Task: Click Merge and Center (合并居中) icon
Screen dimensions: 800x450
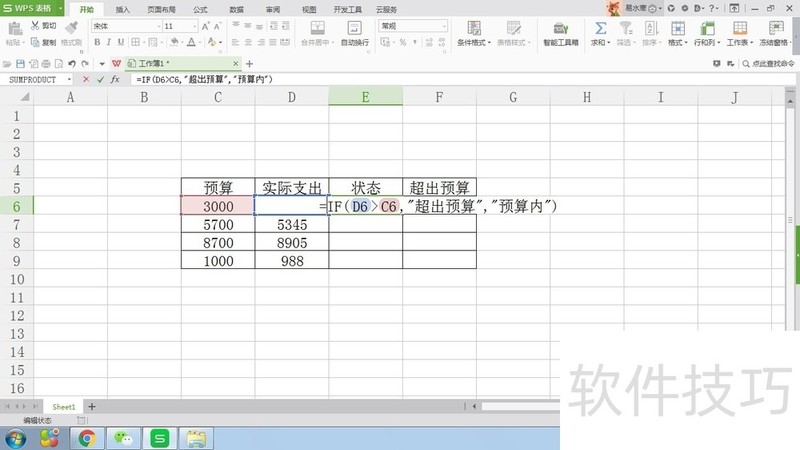Action: [x=317, y=28]
